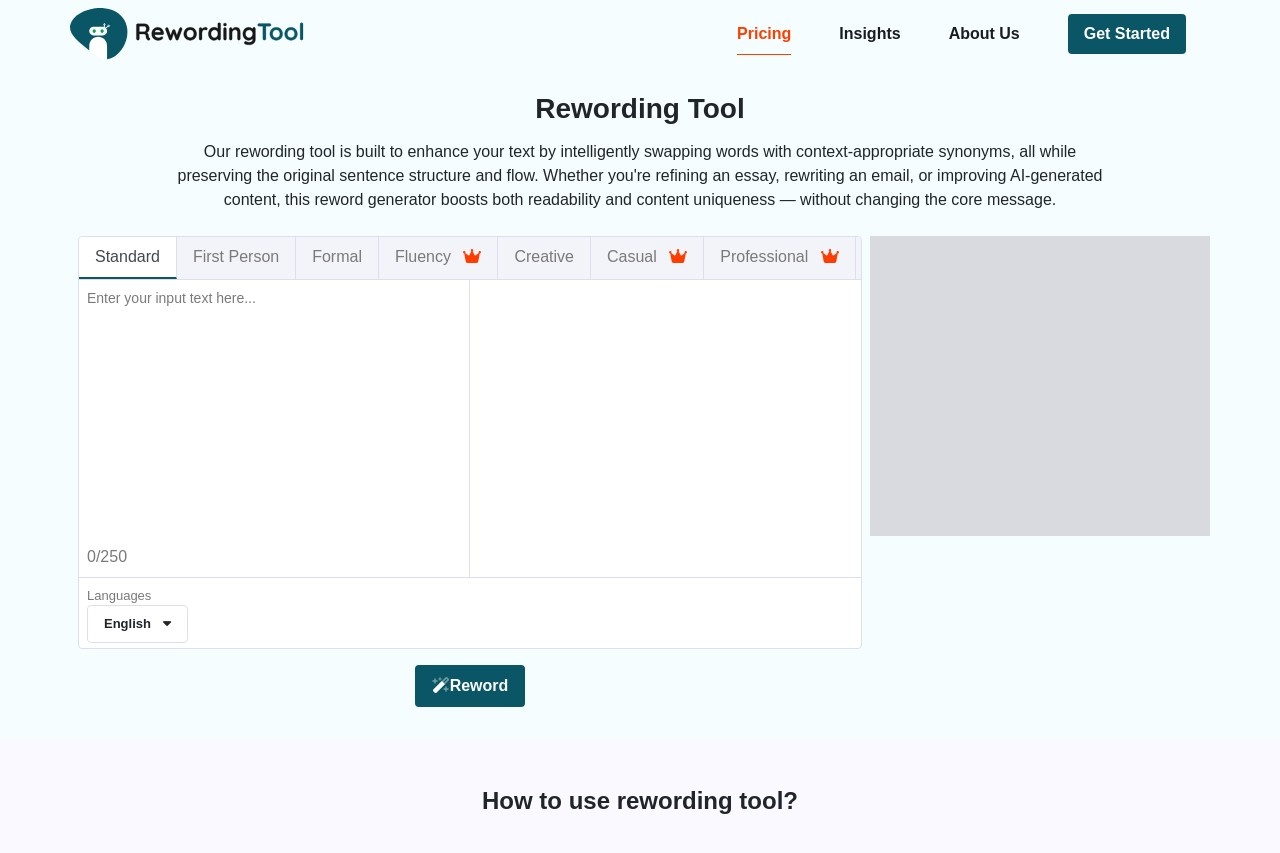Switch to the Casual tab

click(x=647, y=257)
